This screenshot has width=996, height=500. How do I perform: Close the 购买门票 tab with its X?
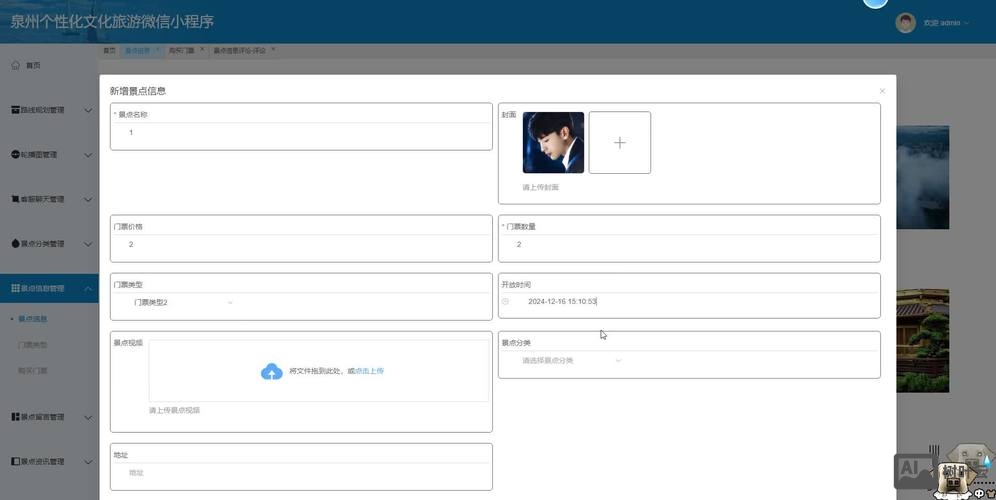point(202,49)
